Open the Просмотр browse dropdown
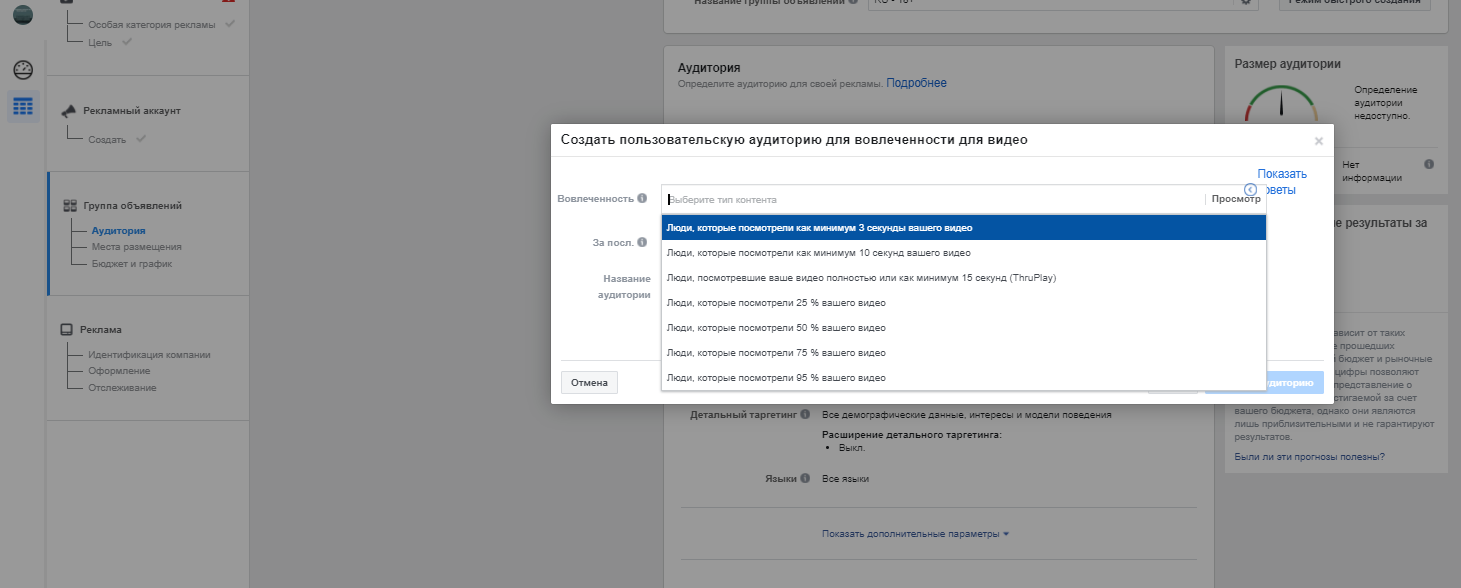Screen dimensions: 1461x588 [x=1235, y=199]
